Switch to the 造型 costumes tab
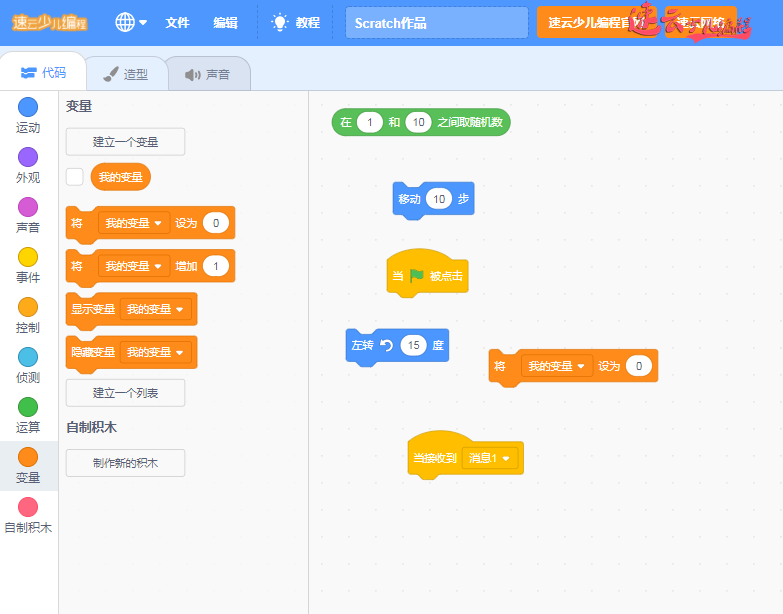783x614 pixels. [126, 74]
